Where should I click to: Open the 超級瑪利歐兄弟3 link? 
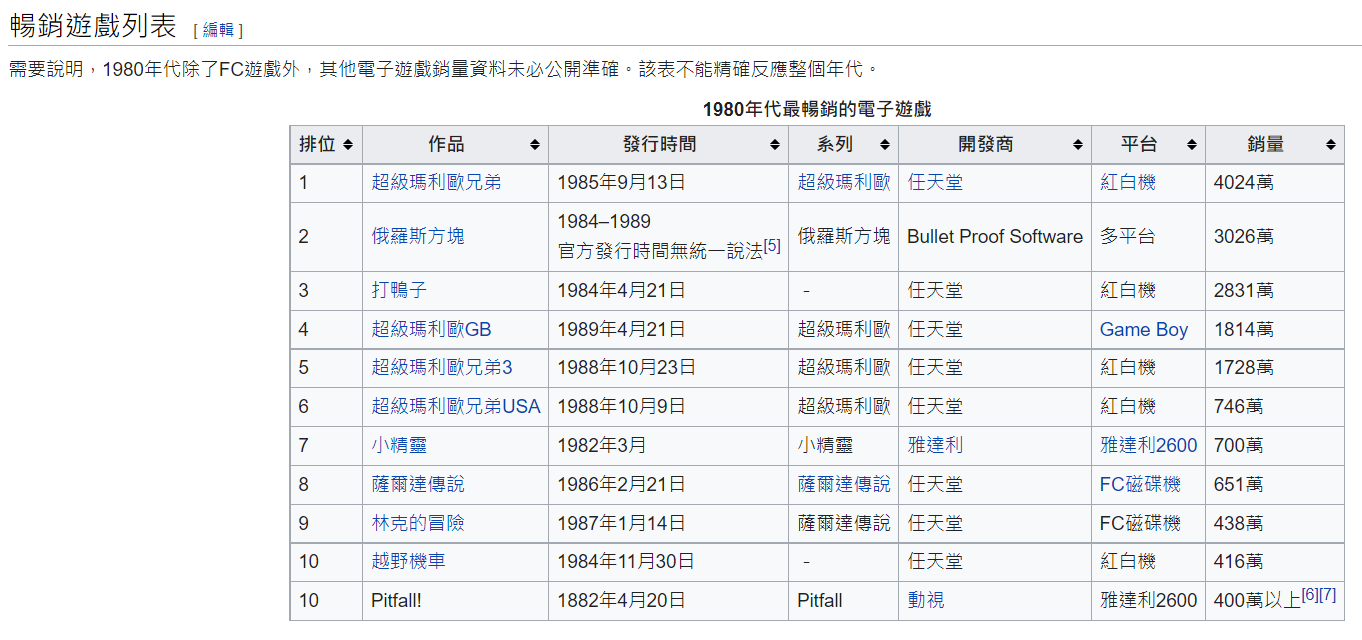[441, 368]
